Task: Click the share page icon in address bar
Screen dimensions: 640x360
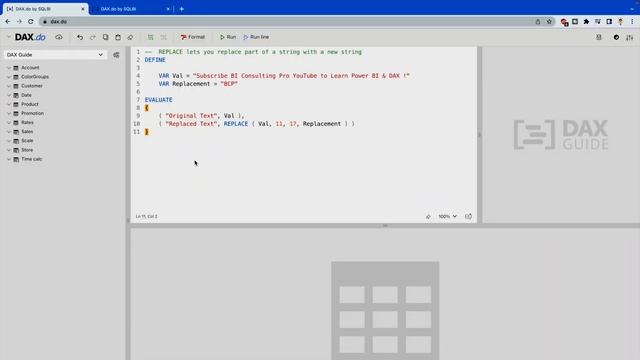Action: pyautogui.click(x=538, y=22)
